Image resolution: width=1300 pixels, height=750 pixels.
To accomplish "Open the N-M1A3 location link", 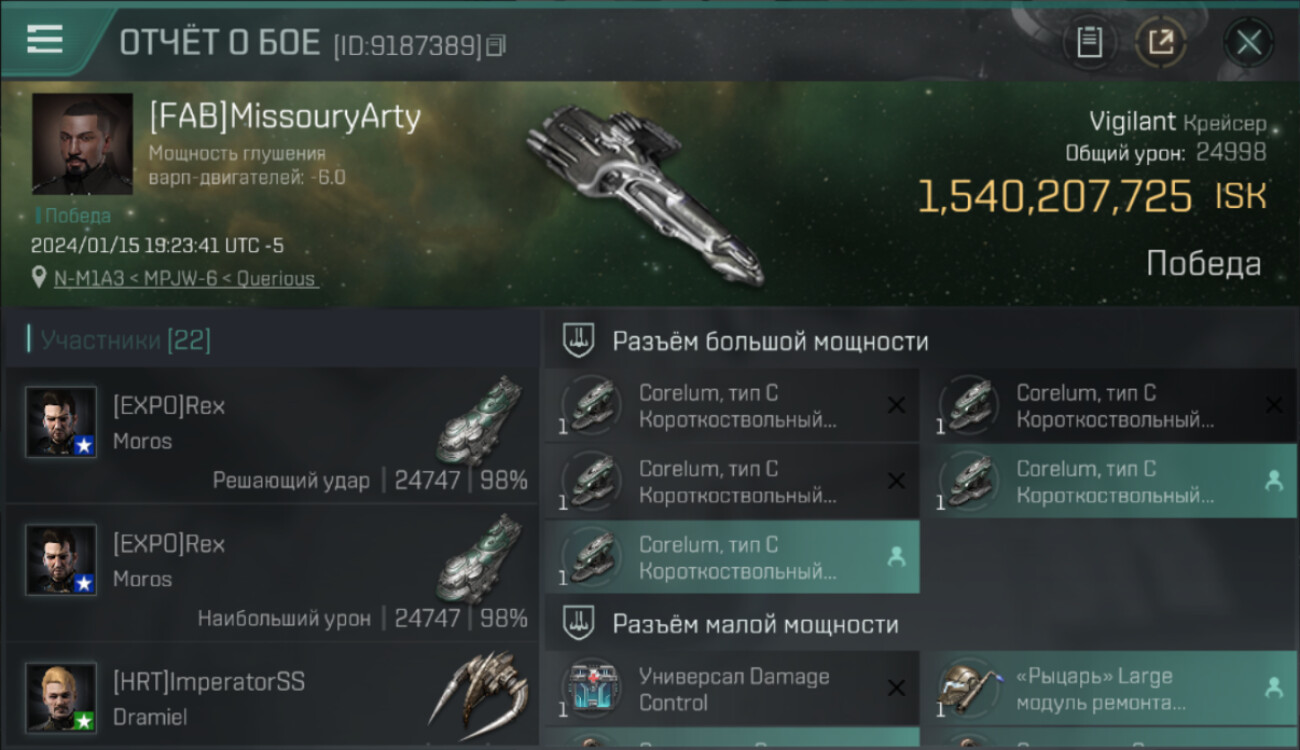I will [x=186, y=278].
